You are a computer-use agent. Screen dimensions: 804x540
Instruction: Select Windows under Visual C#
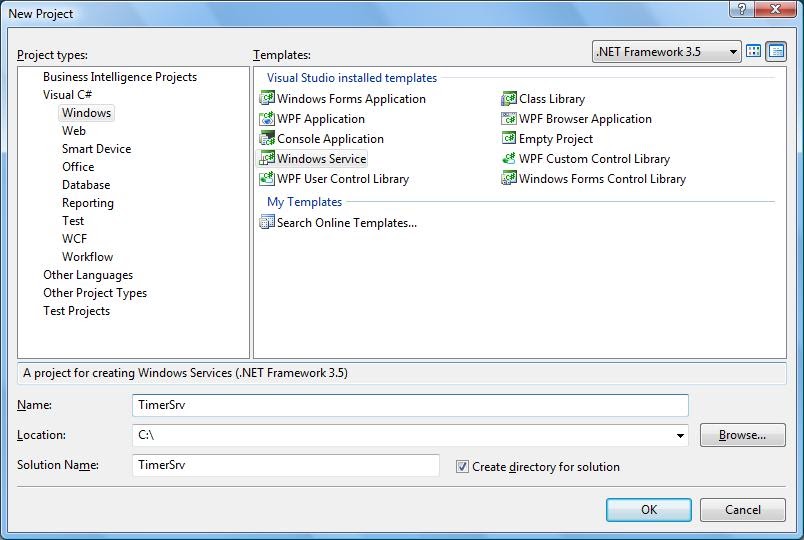coord(86,113)
